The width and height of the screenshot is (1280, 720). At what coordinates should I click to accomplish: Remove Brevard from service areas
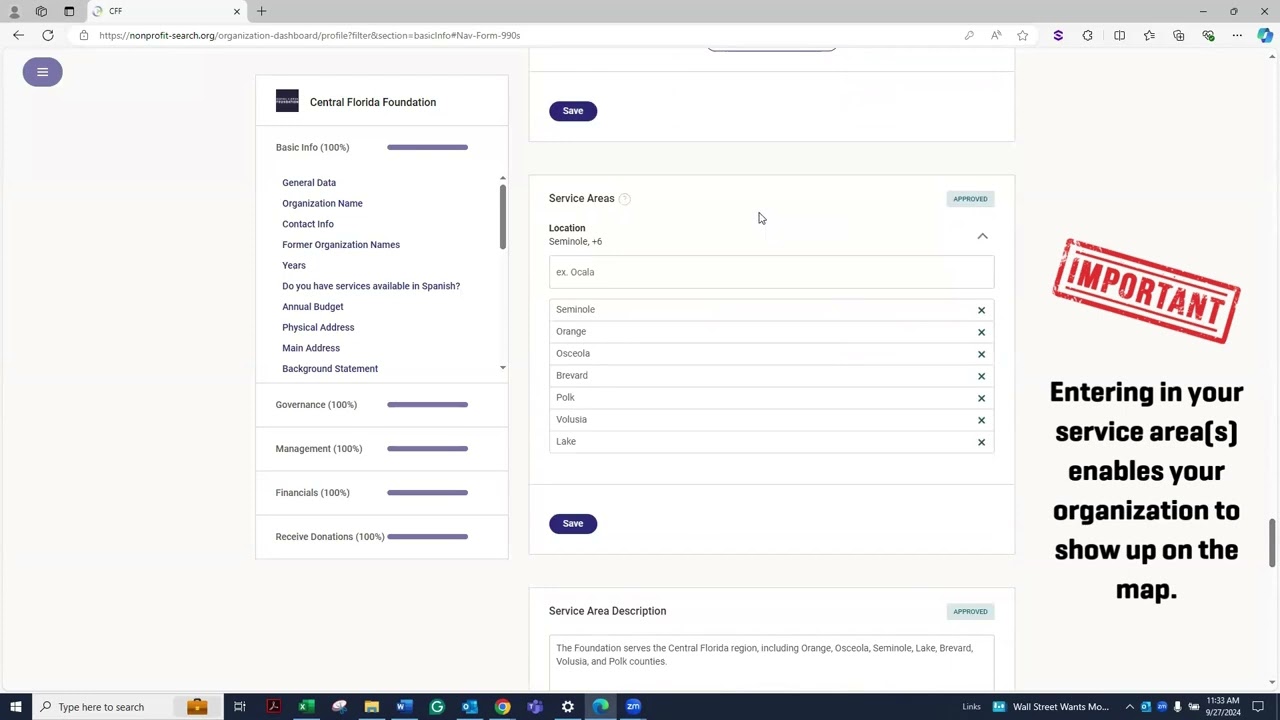click(981, 376)
